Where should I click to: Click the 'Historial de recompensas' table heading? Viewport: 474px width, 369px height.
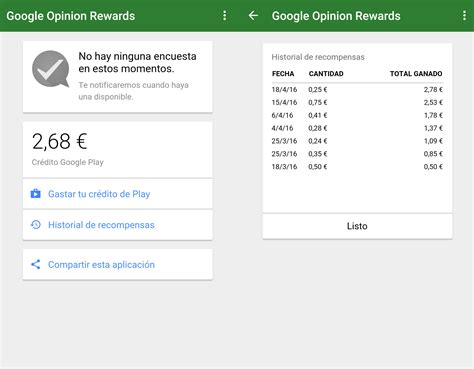318,57
